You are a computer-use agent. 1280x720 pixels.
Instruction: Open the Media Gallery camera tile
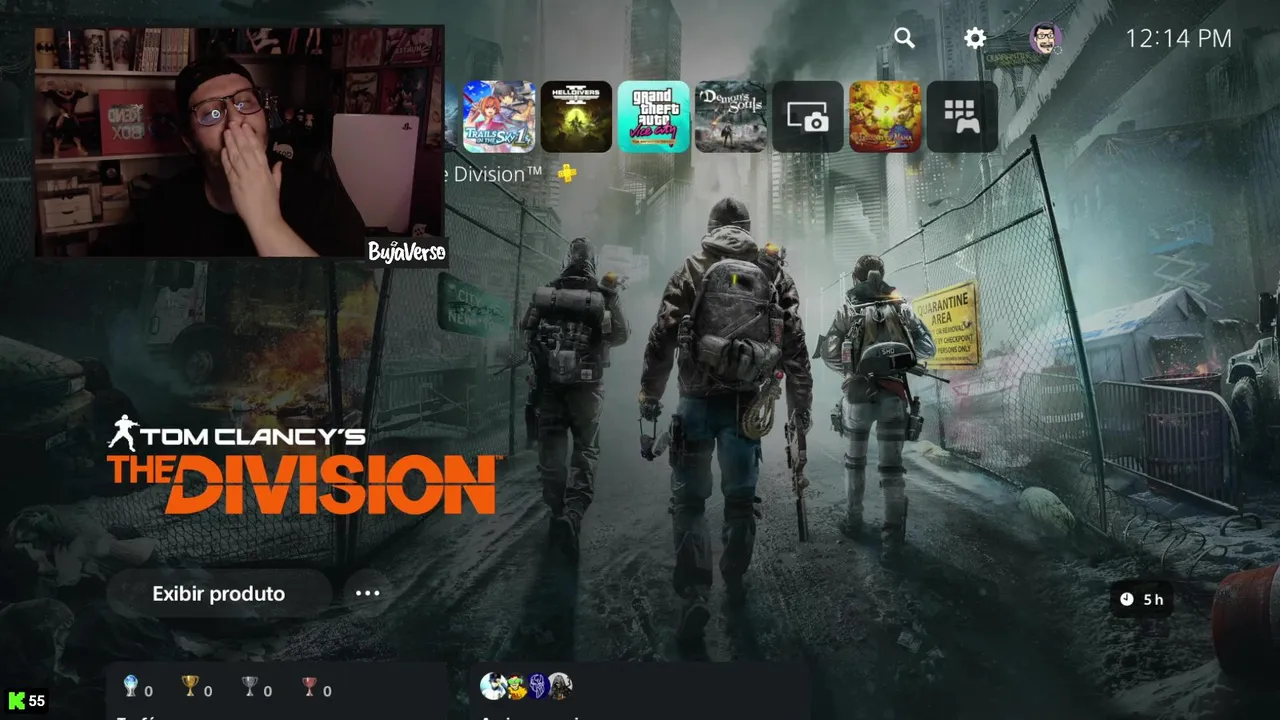click(x=808, y=117)
